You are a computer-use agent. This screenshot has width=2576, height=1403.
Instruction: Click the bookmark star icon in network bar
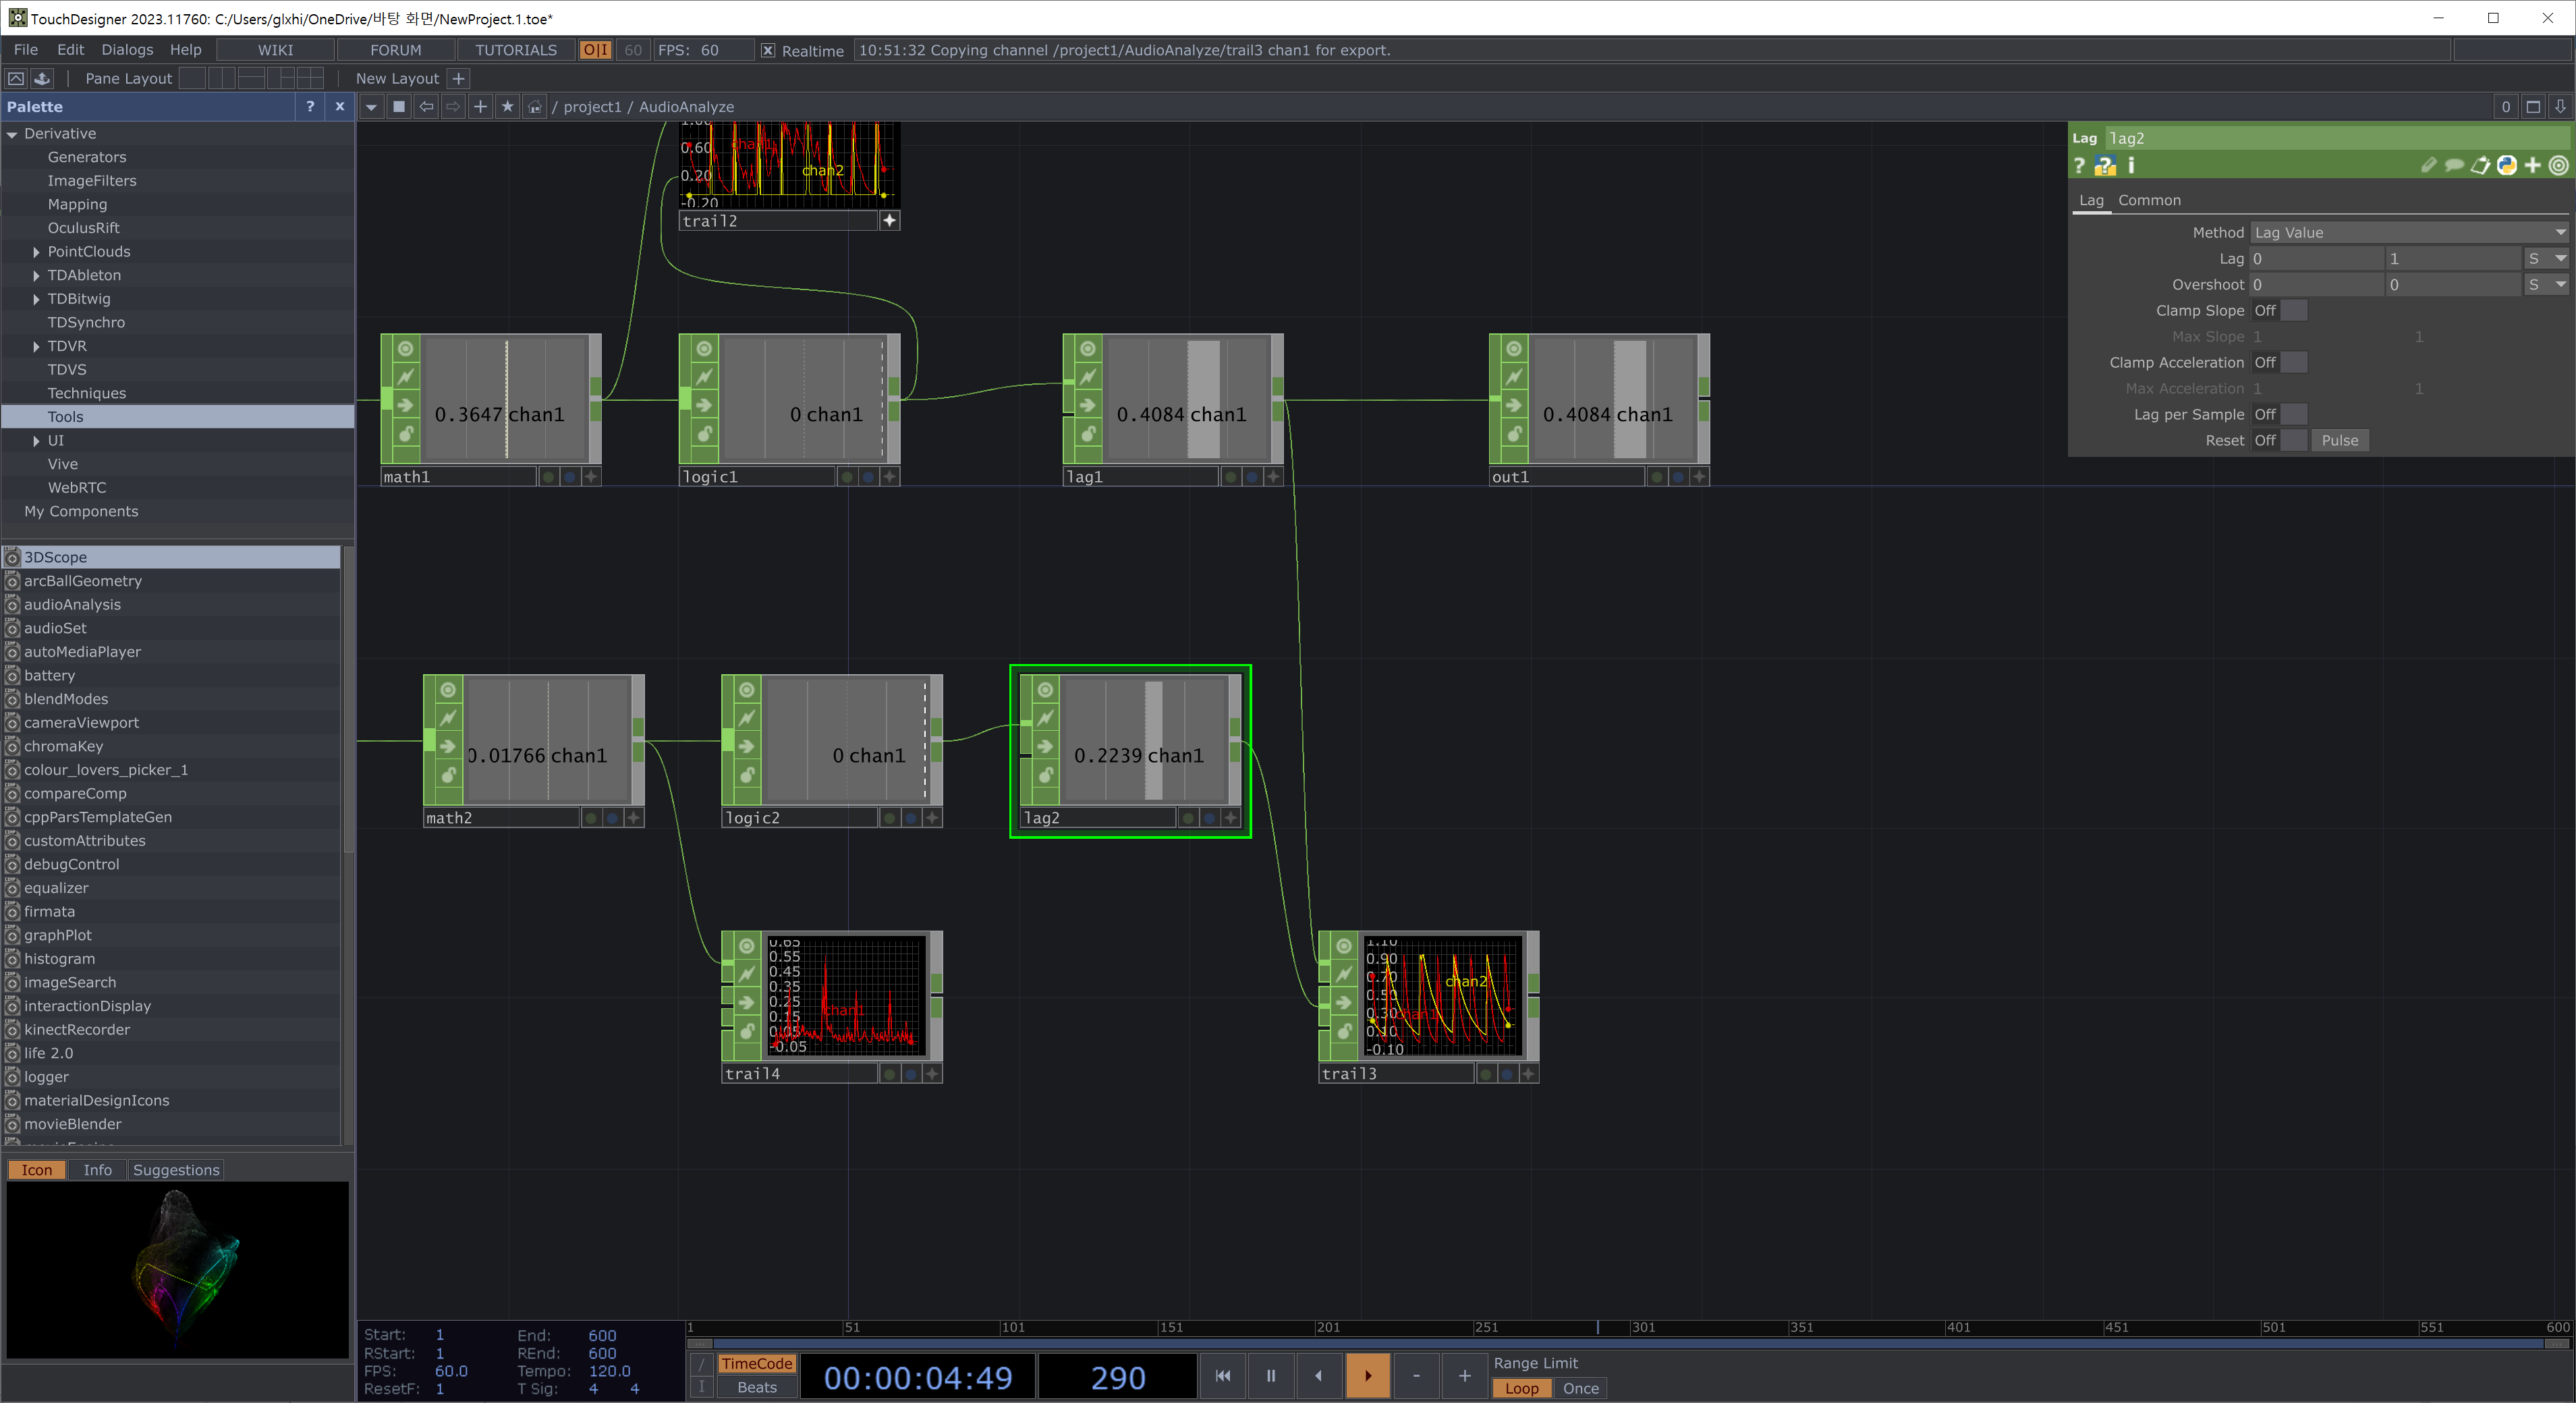[x=507, y=107]
